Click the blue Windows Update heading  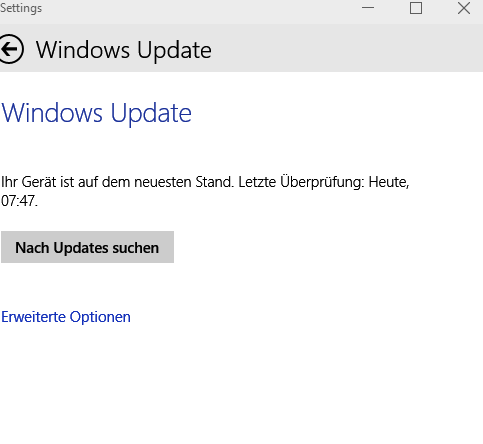96,113
